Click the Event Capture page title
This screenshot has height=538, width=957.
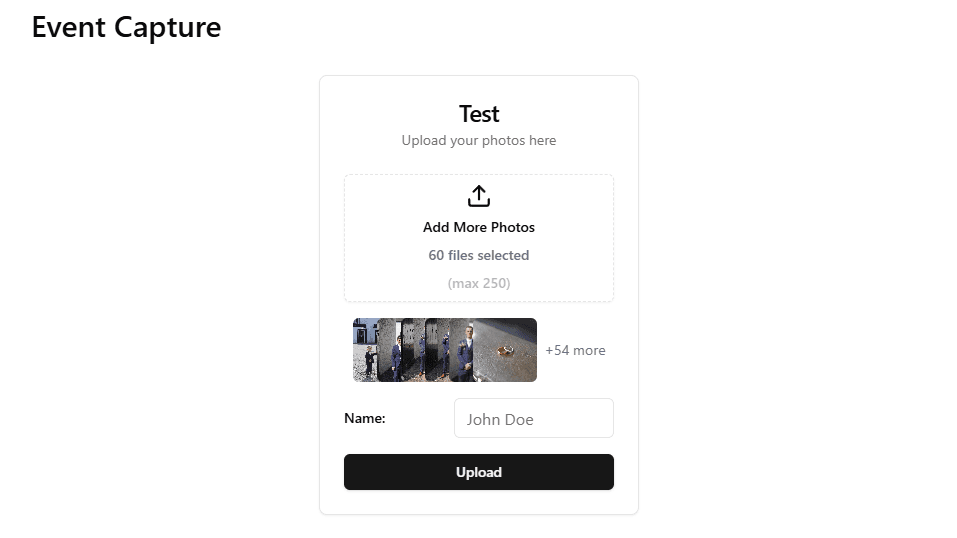click(x=126, y=27)
